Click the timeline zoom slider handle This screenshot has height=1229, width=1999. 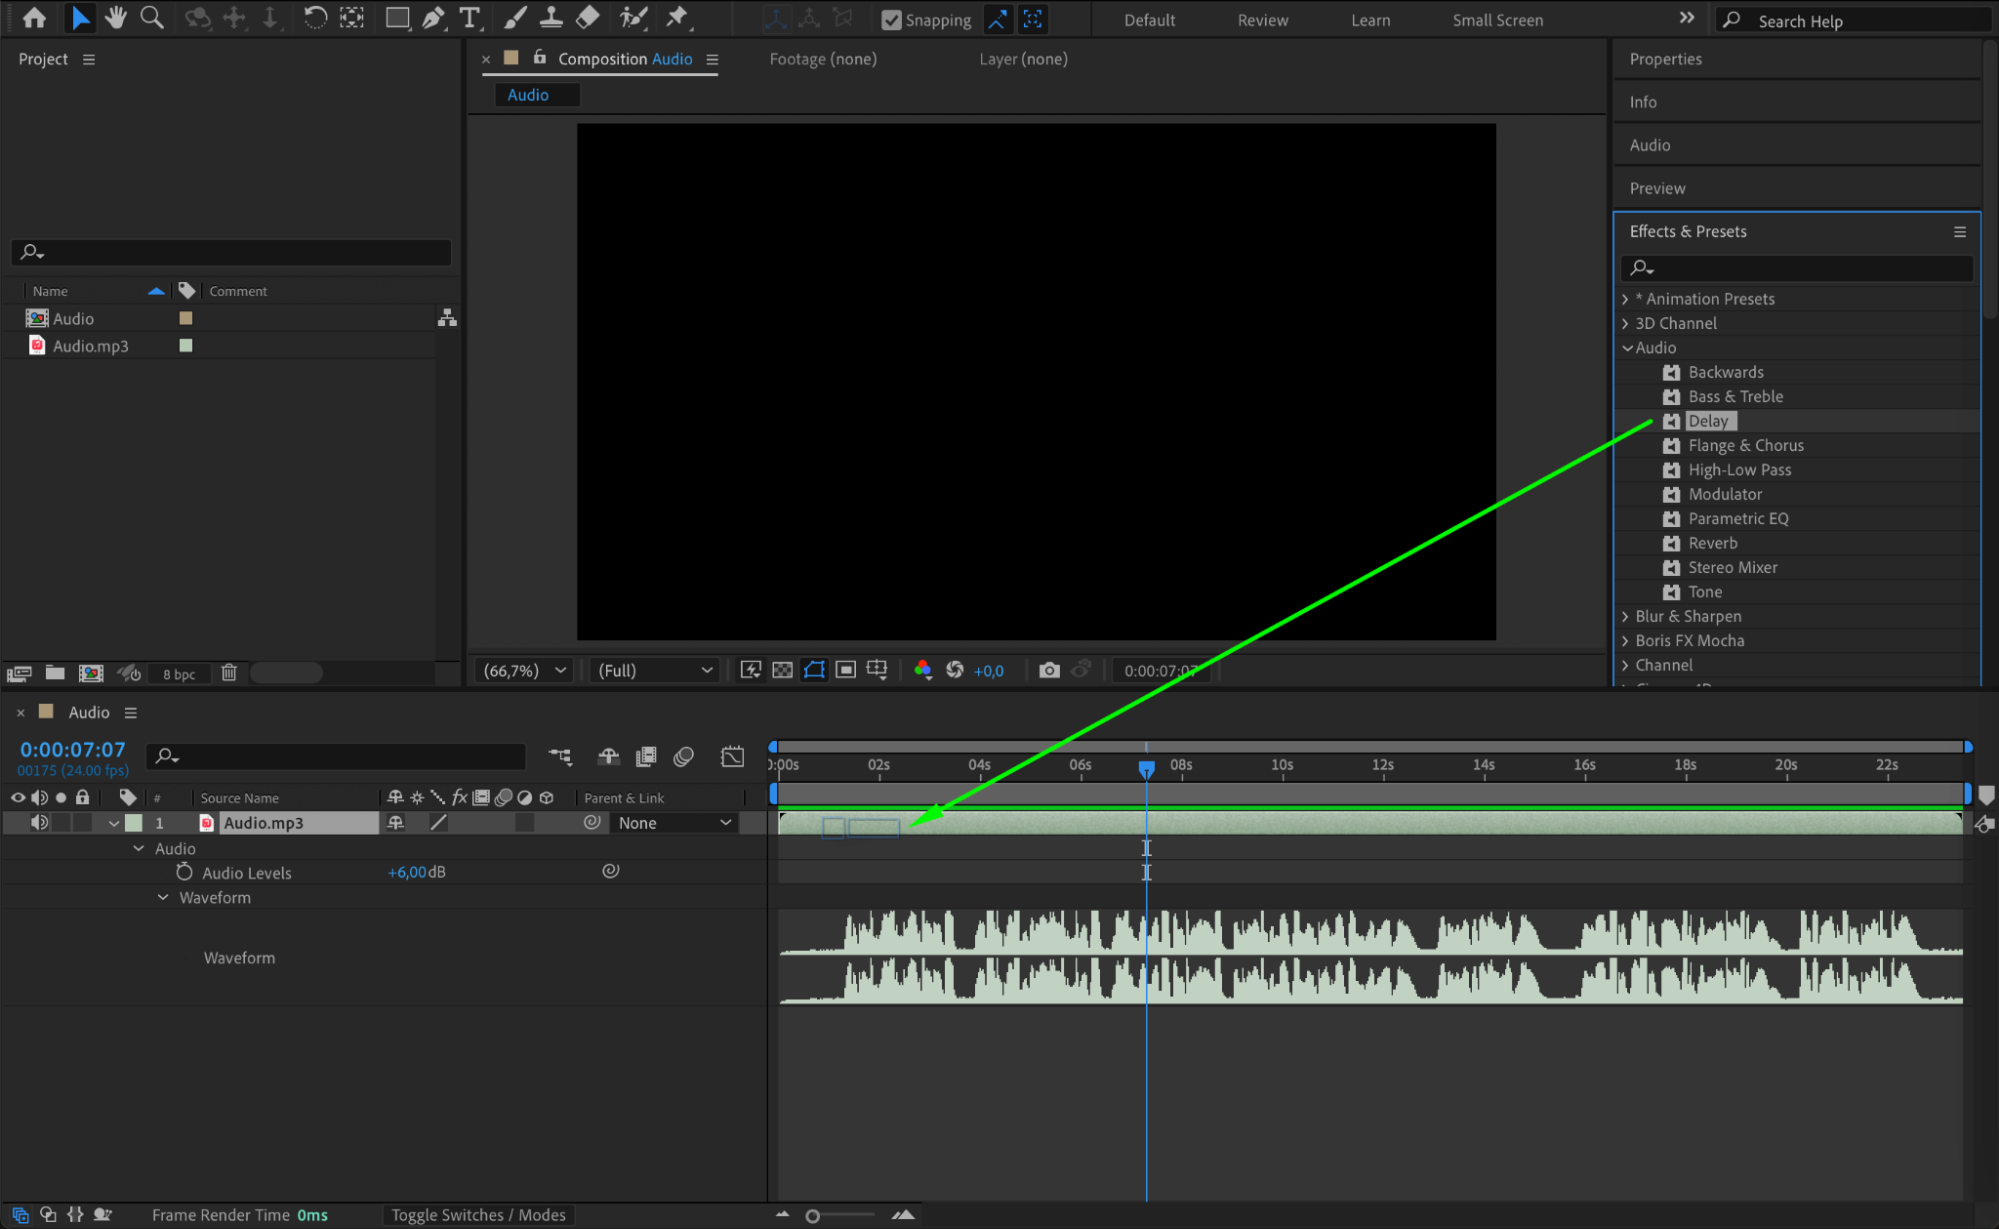(813, 1216)
